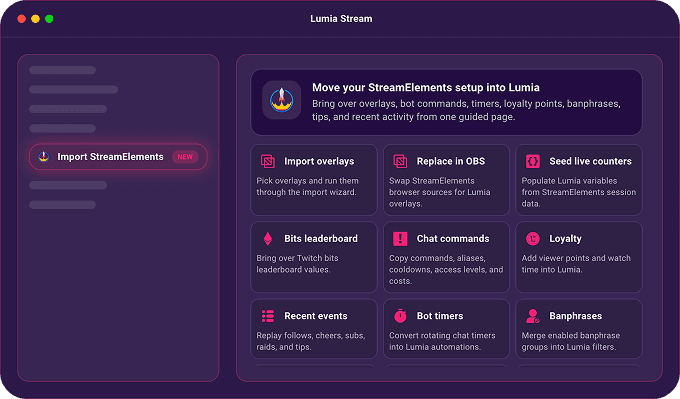
Task: Close the Lumia Stream window
Action: pyautogui.click(x=21, y=19)
